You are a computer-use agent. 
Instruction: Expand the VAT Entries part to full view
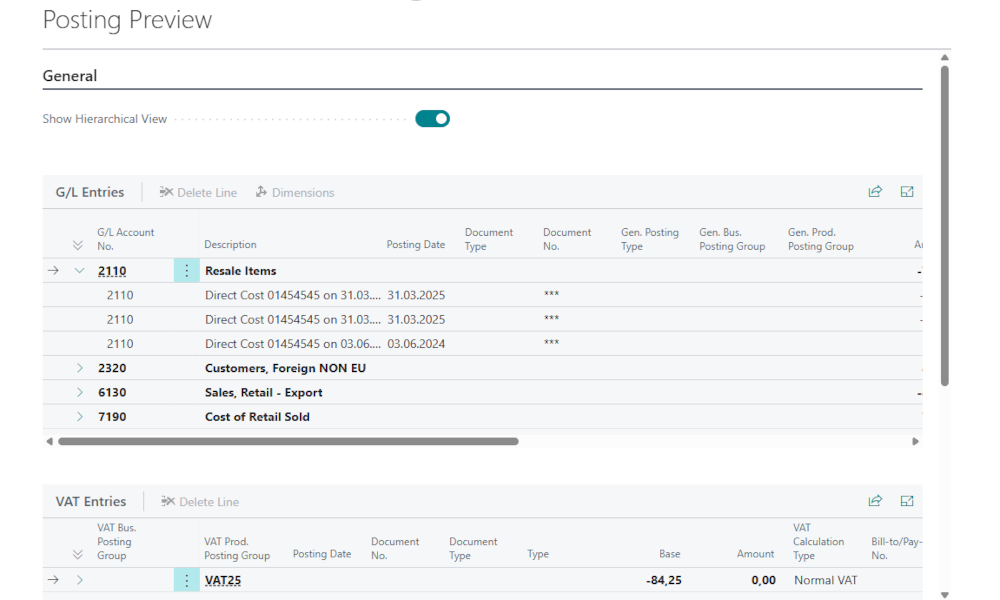907,501
